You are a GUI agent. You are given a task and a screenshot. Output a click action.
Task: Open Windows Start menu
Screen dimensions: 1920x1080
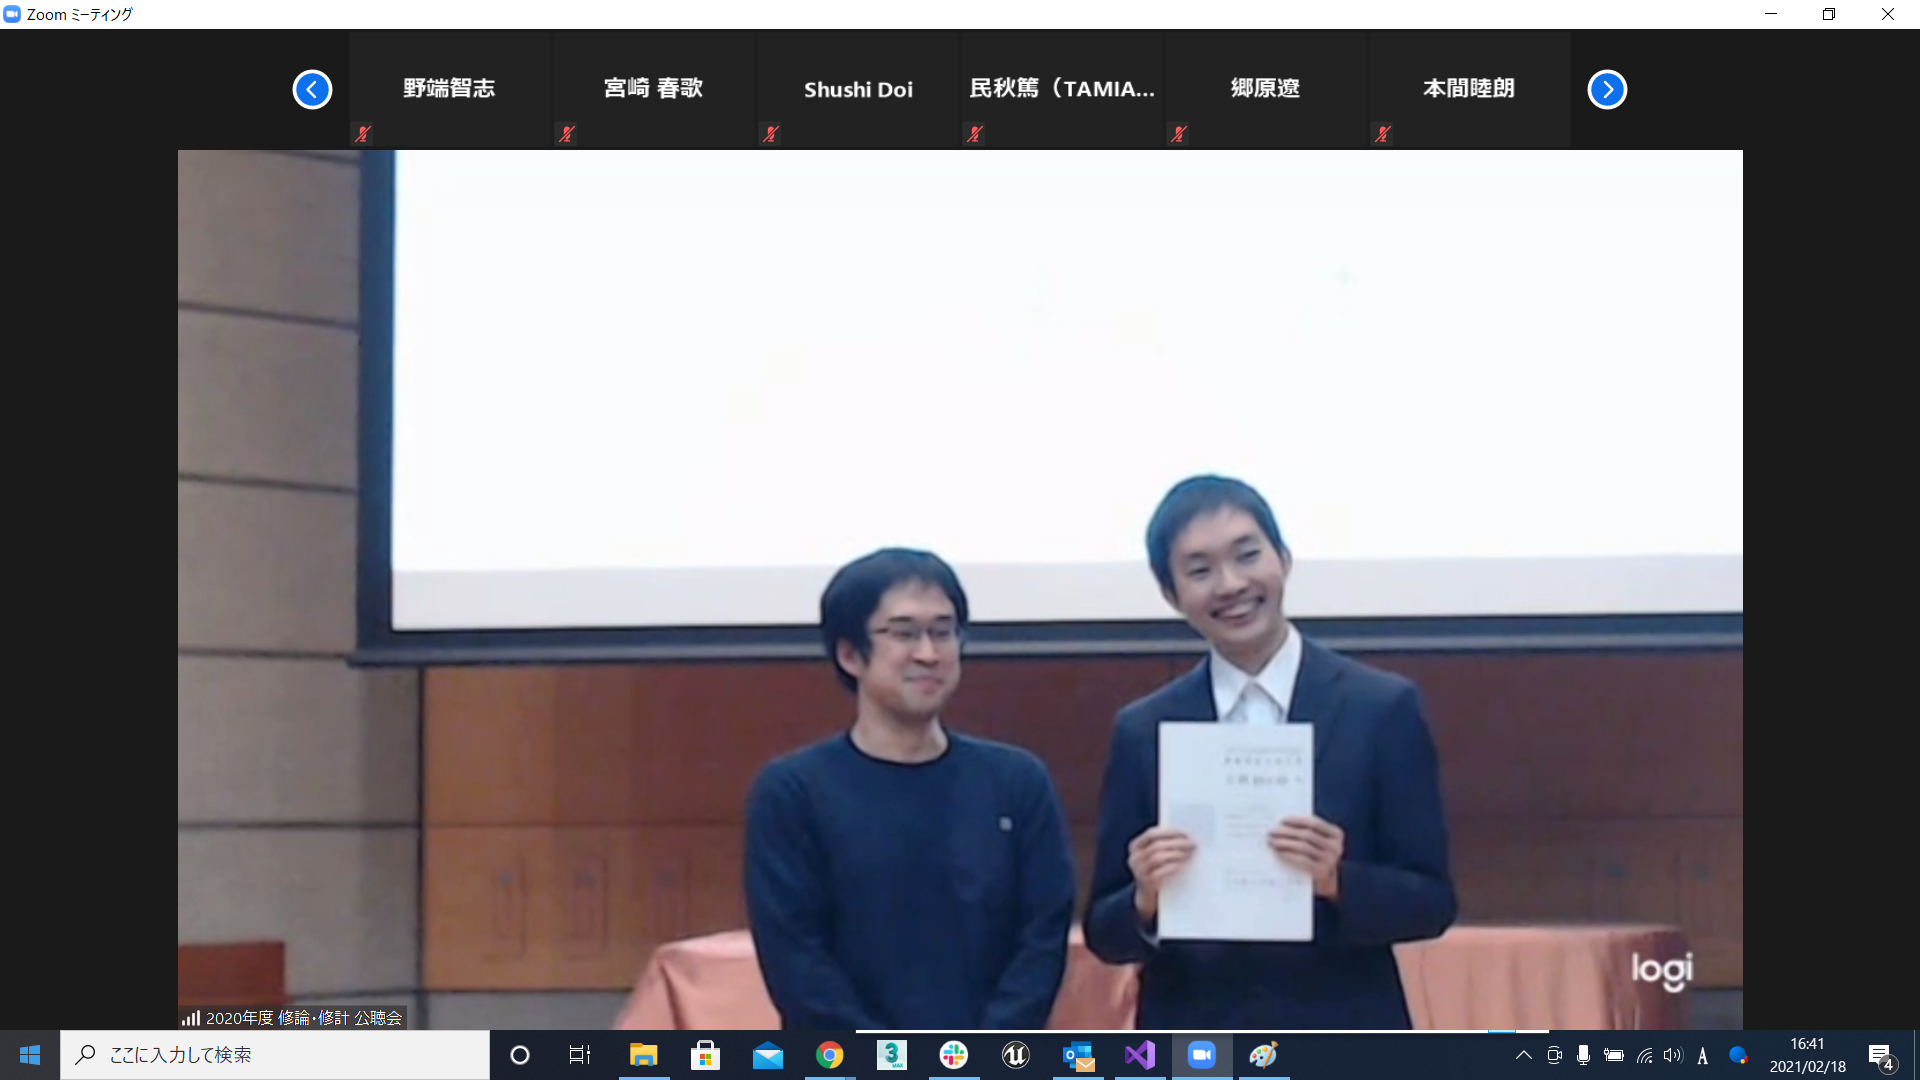coord(30,1055)
